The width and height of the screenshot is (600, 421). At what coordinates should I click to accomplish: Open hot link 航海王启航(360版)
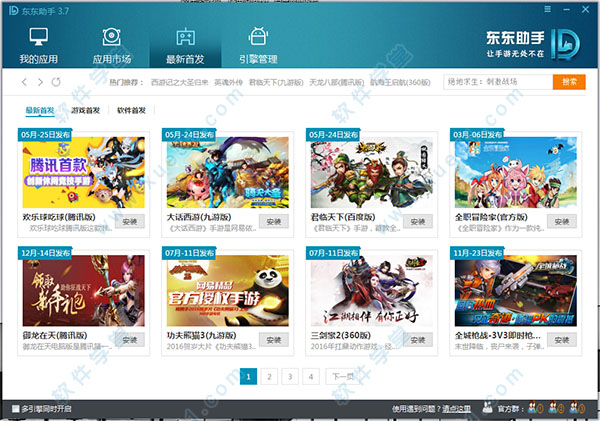(x=400, y=82)
